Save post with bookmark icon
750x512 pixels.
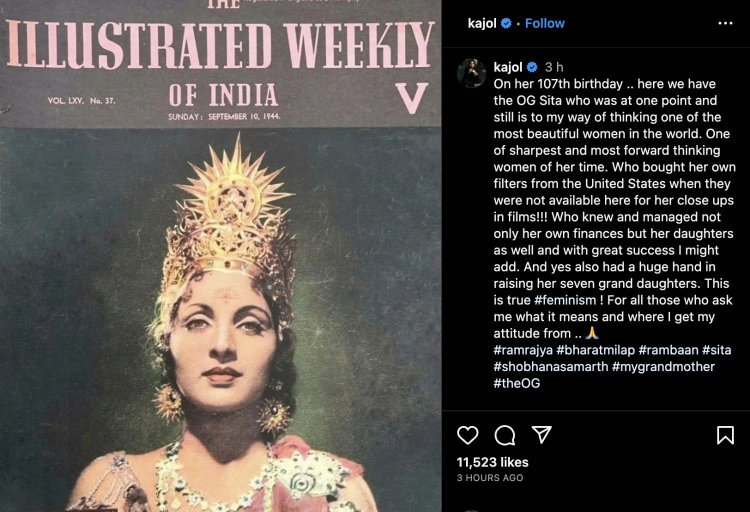[725, 435]
